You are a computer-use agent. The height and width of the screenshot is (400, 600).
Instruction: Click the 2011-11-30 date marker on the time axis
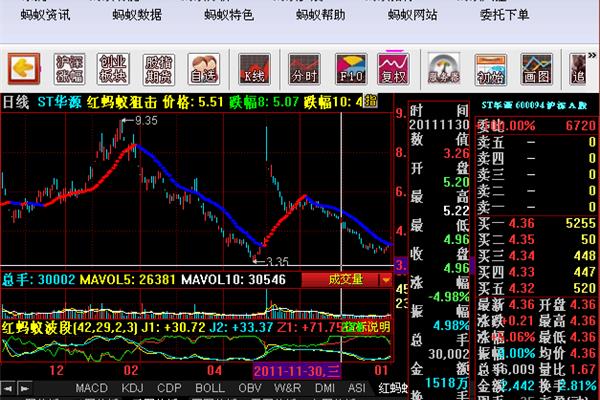point(297,371)
